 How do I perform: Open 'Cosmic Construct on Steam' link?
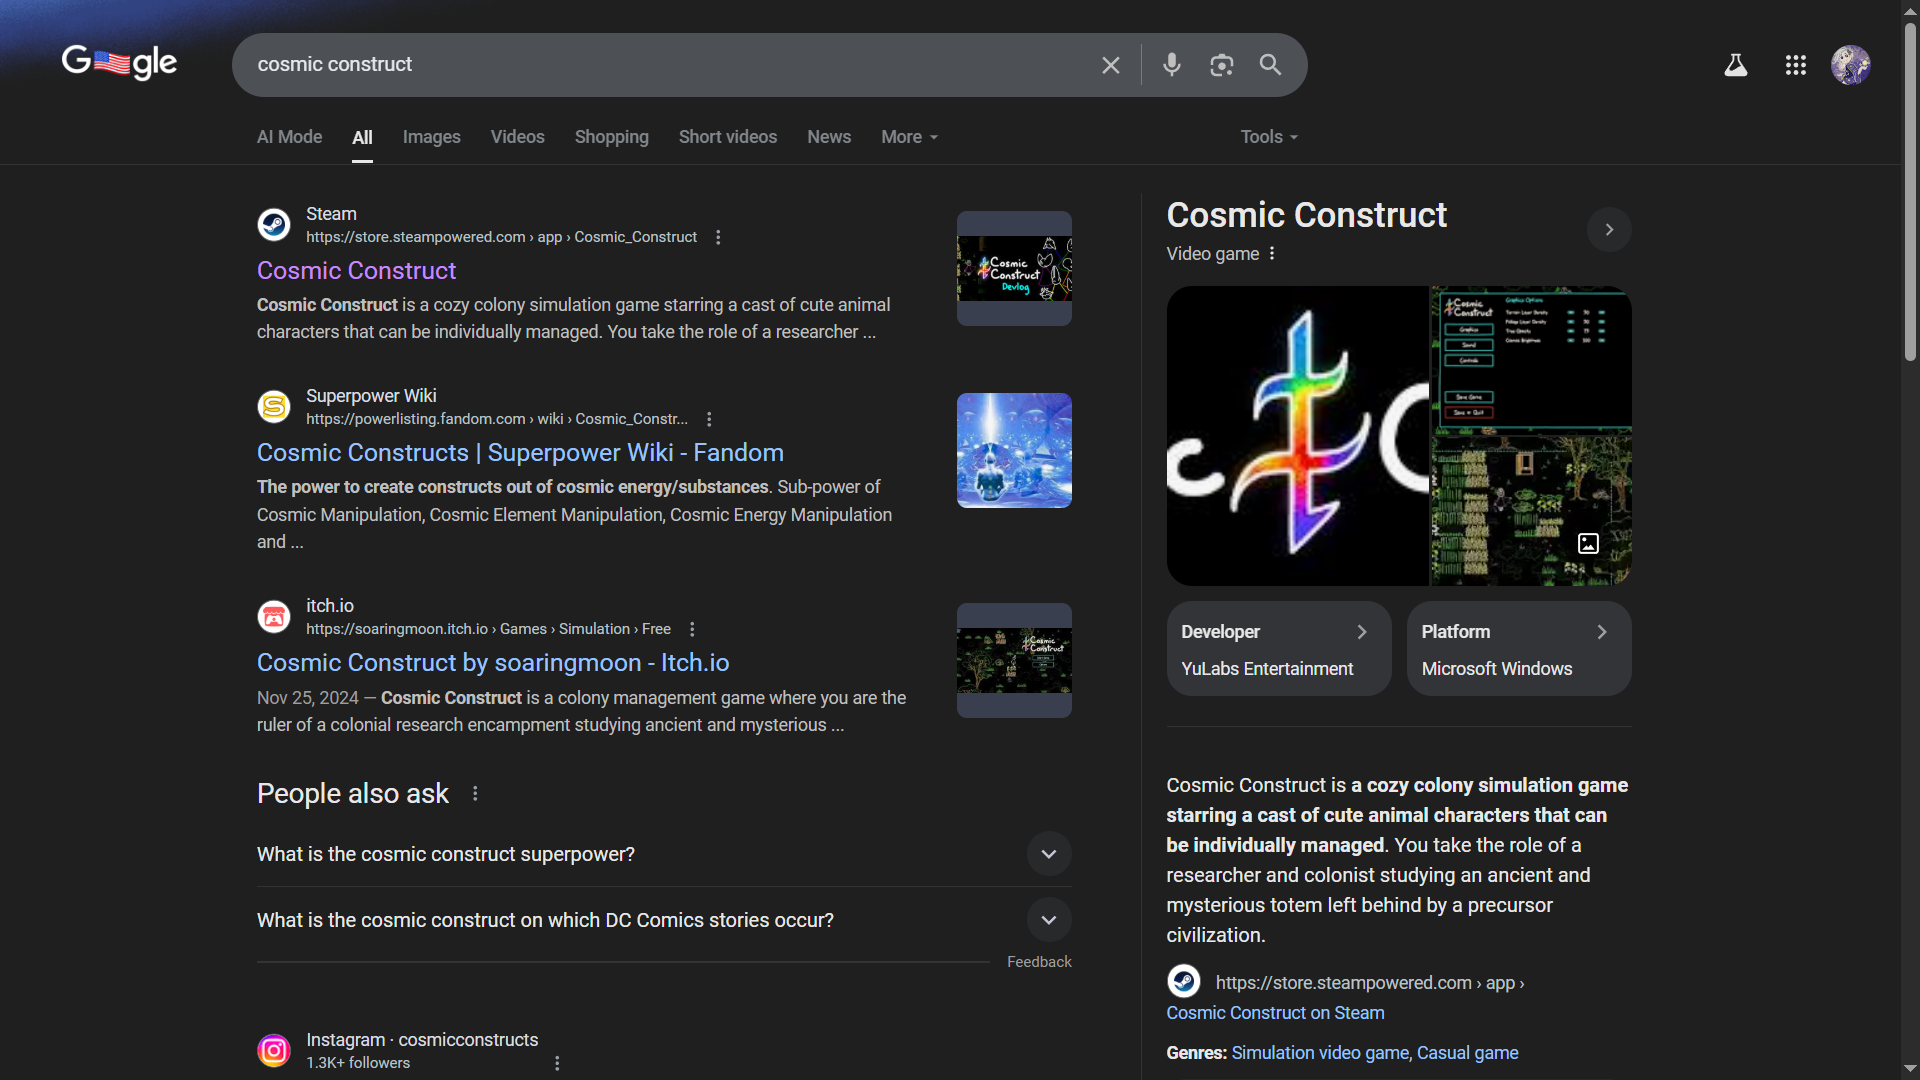coord(1275,1013)
